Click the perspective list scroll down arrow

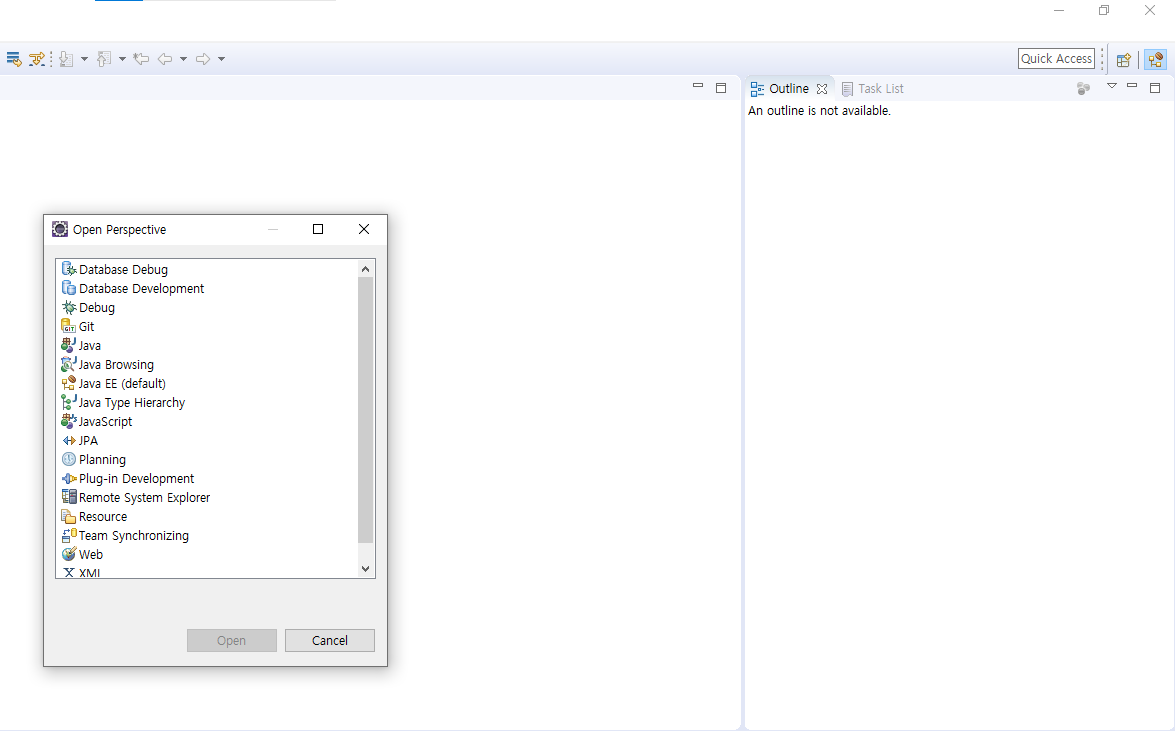[x=366, y=568]
